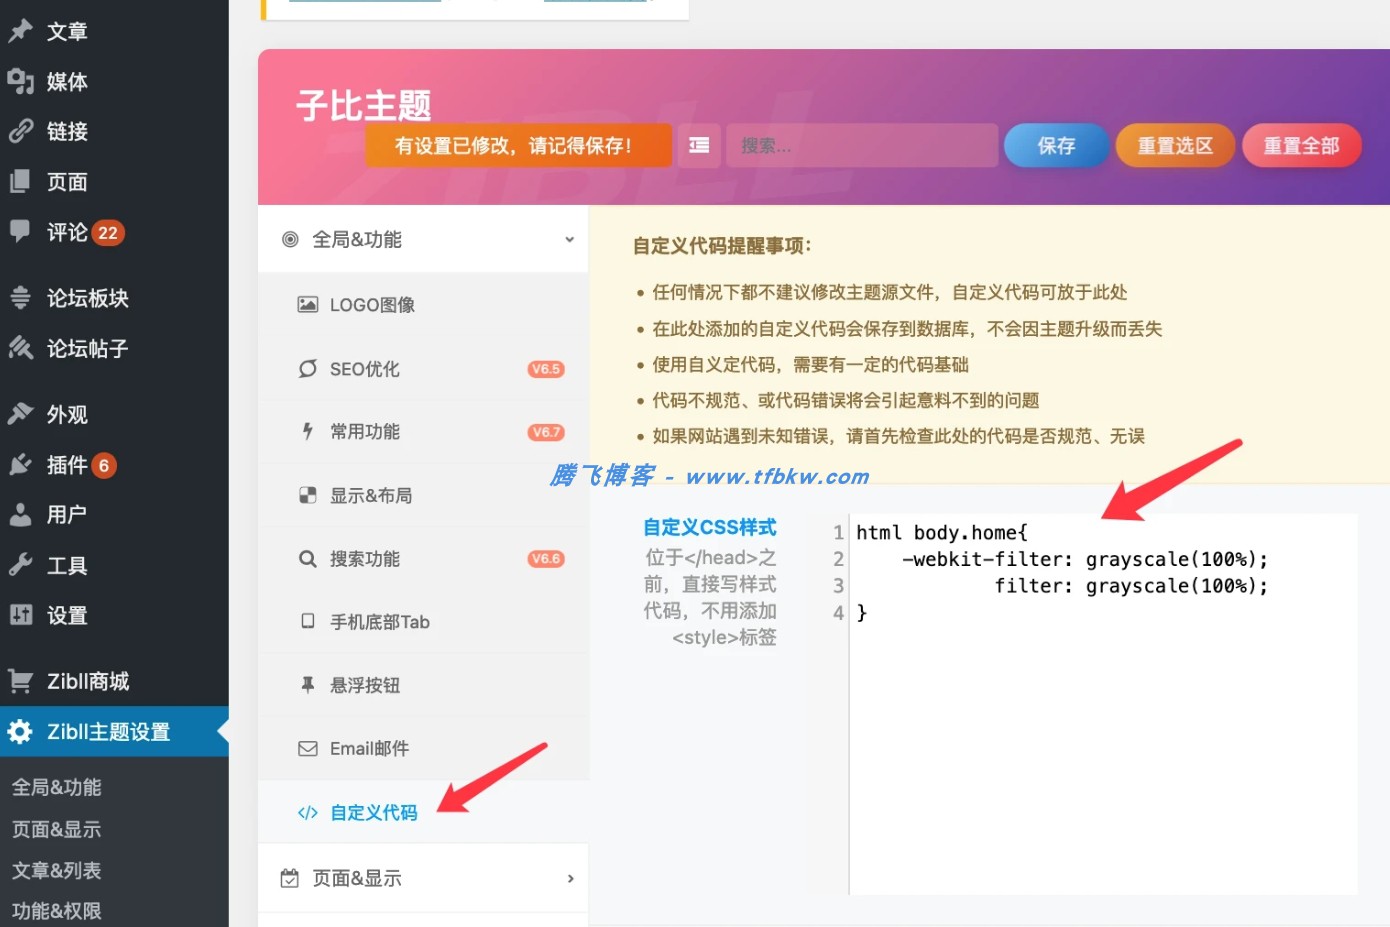This screenshot has width=1390, height=927.
Task: Open the 插件 plugins icon with badge 6
Action: point(21,464)
